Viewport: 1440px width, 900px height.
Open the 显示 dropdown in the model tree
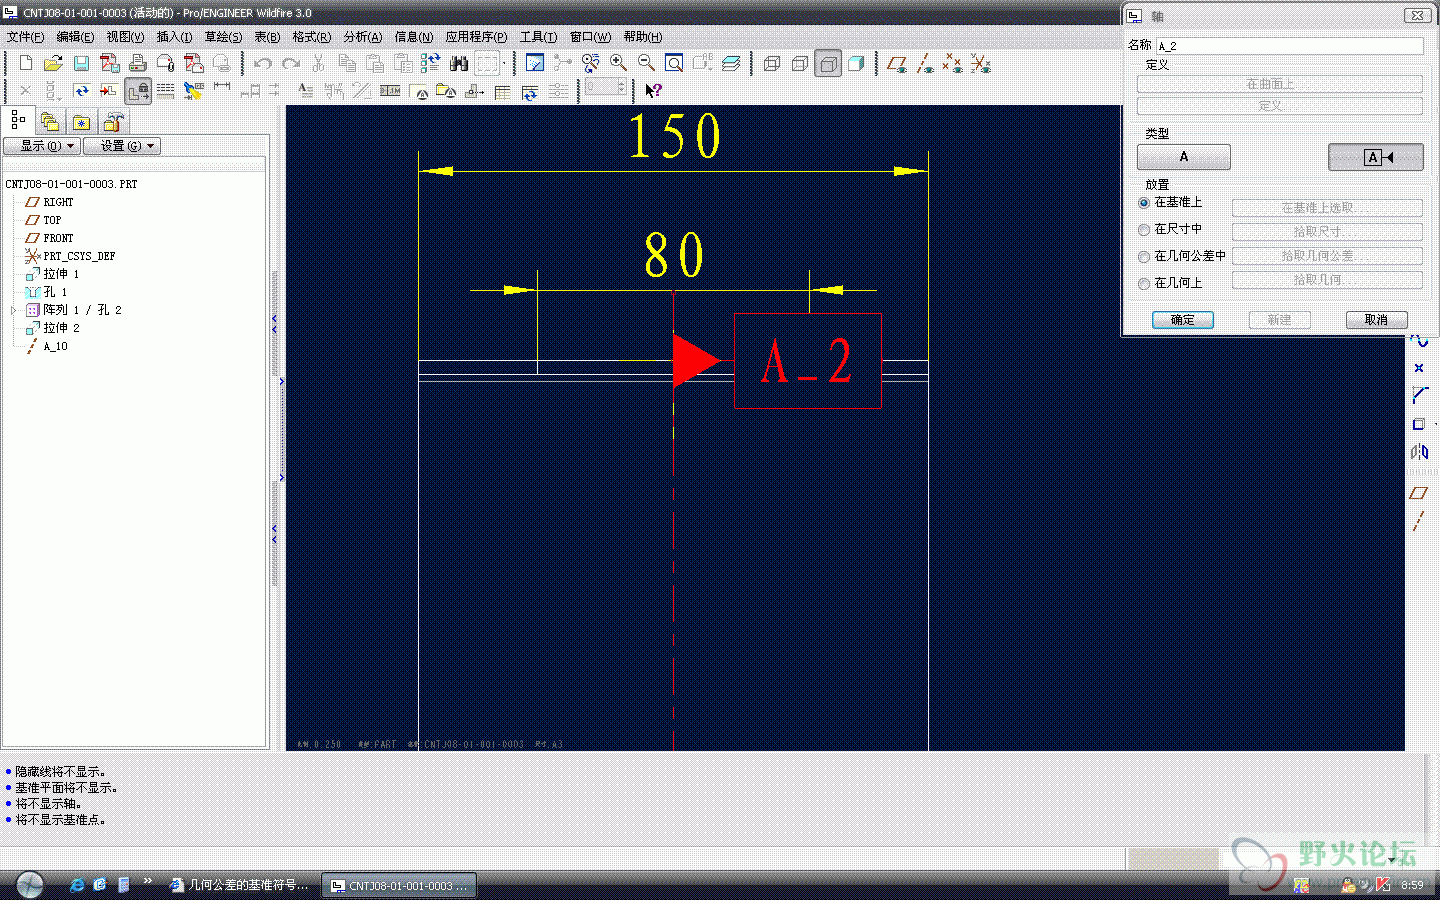pos(41,146)
